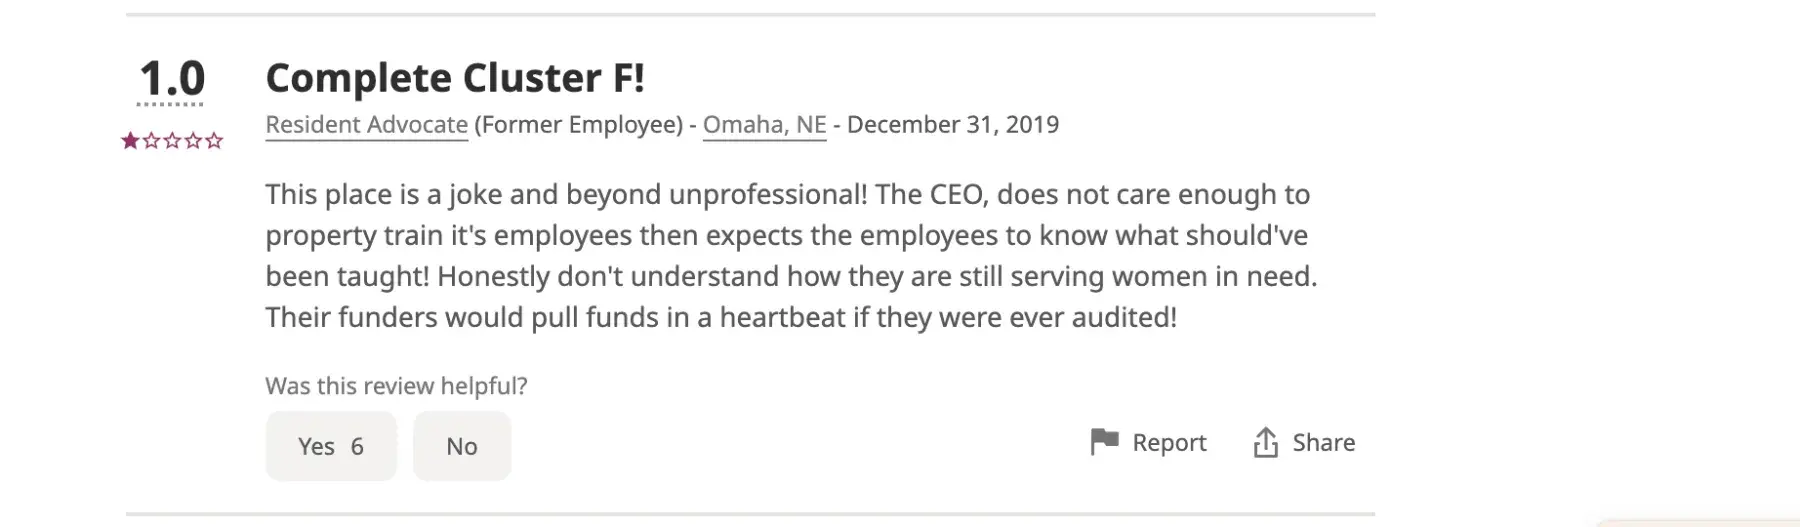1800x527 pixels.
Task: Click the divider line below the review
Action: point(750,514)
